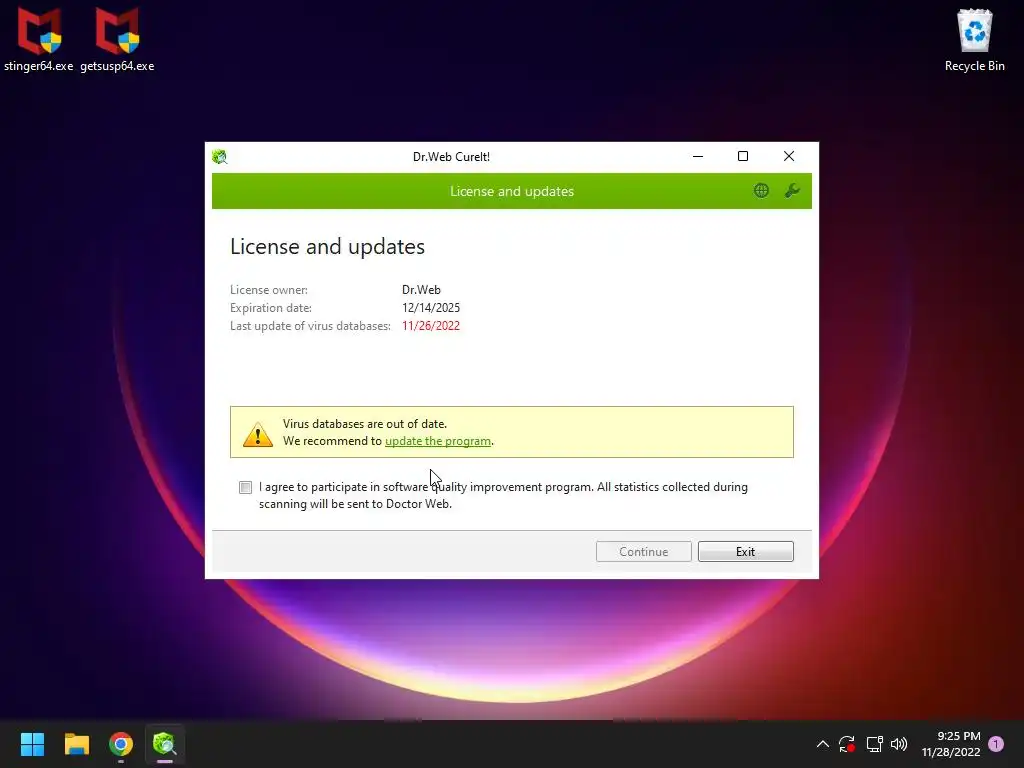The width and height of the screenshot is (1024, 768).
Task: Select the stinger64.exe desktop icon
Action: point(39,40)
